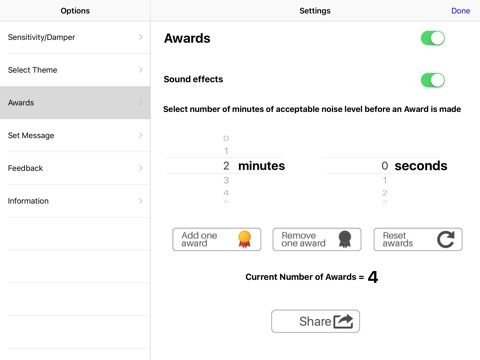Viewport: 480px width, 360px height.
Task: Select 1 above the minutes picker value
Action: coord(226,151)
